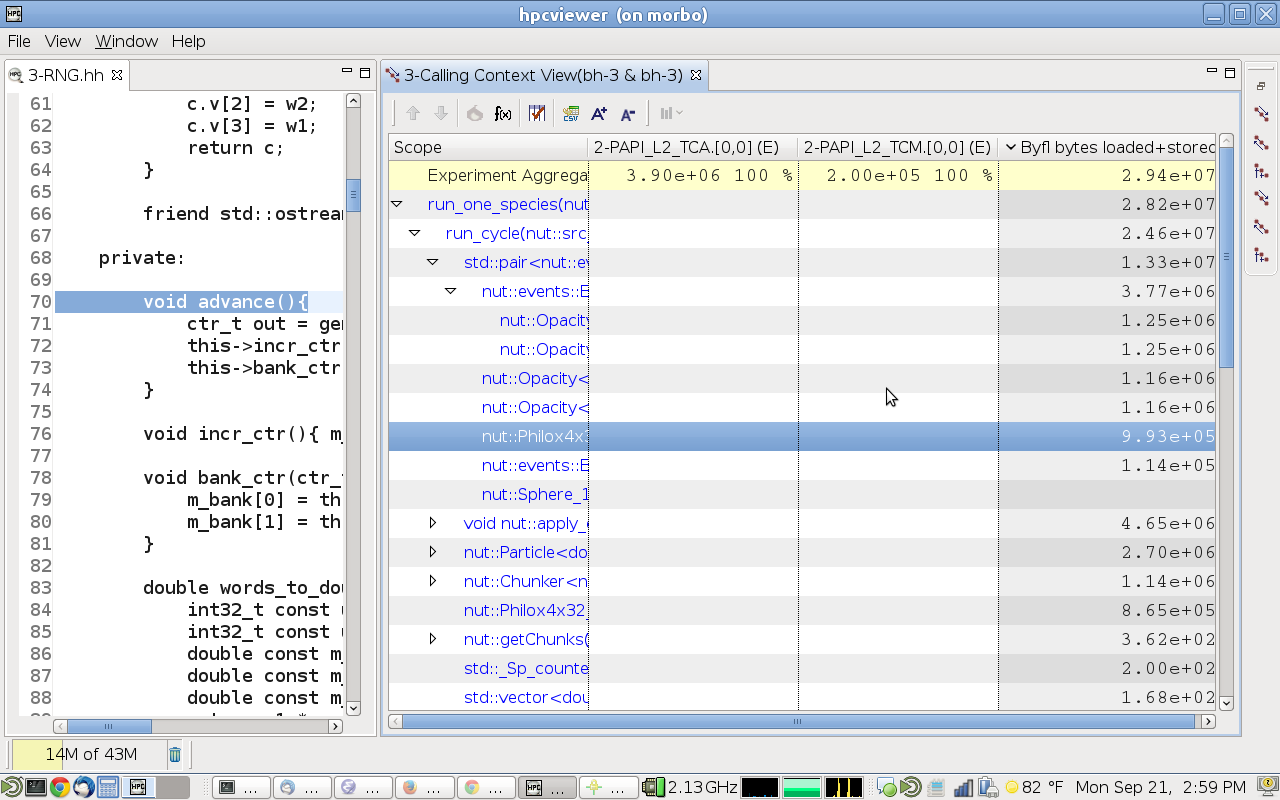
Task: Decrease font size with the A- icon
Action: [x=628, y=114]
